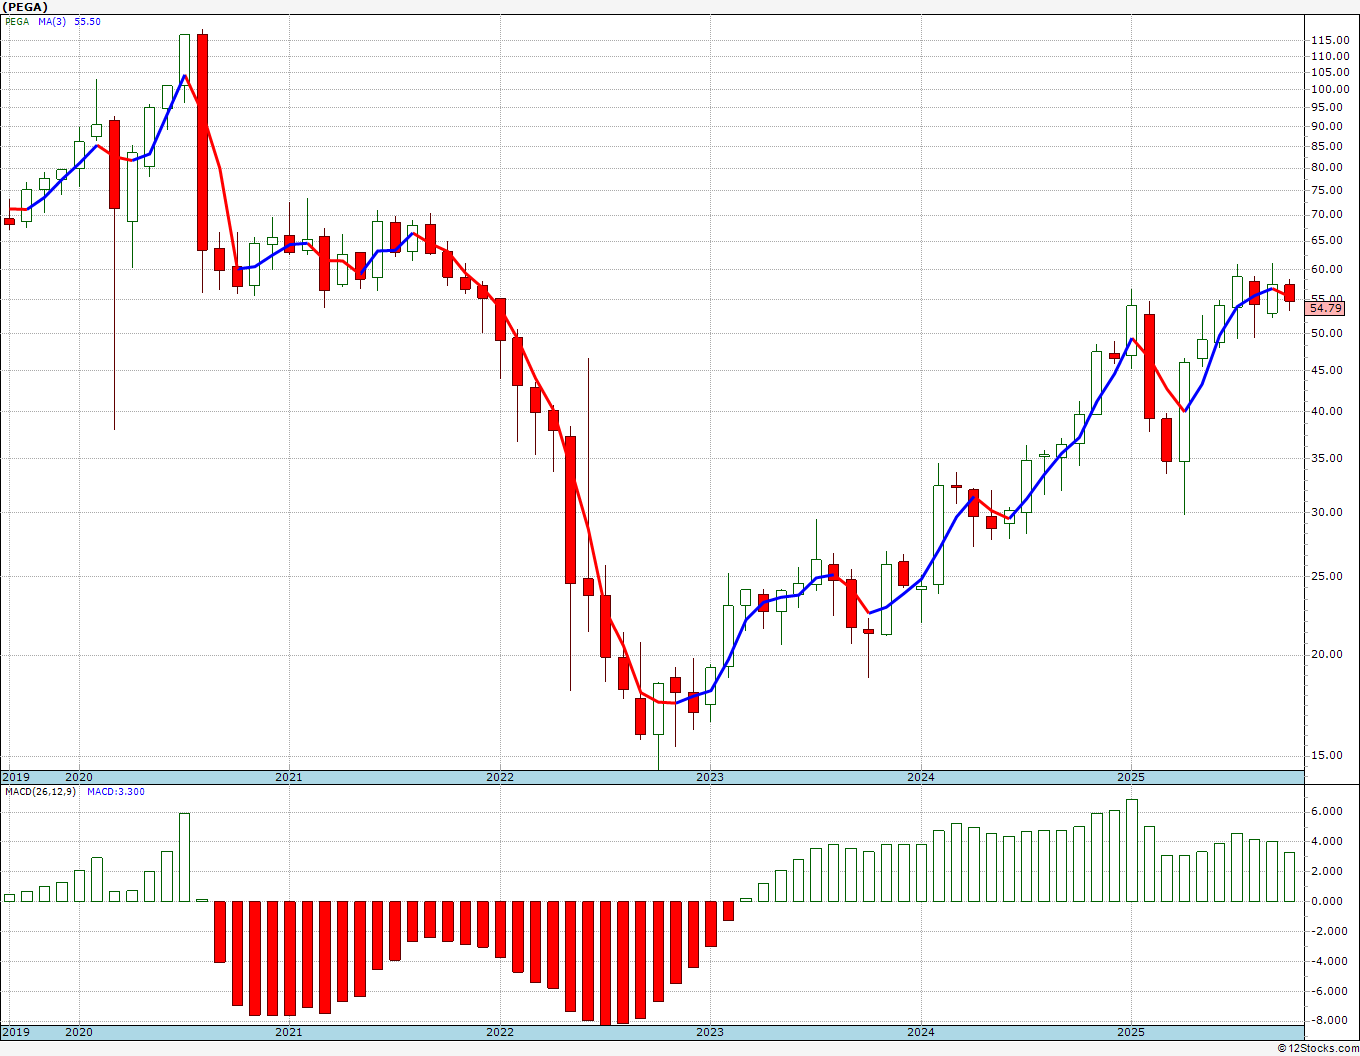Screen dimensions: 1360x1056
Task: Click the 90.00 price axis label
Action: [1328, 126]
